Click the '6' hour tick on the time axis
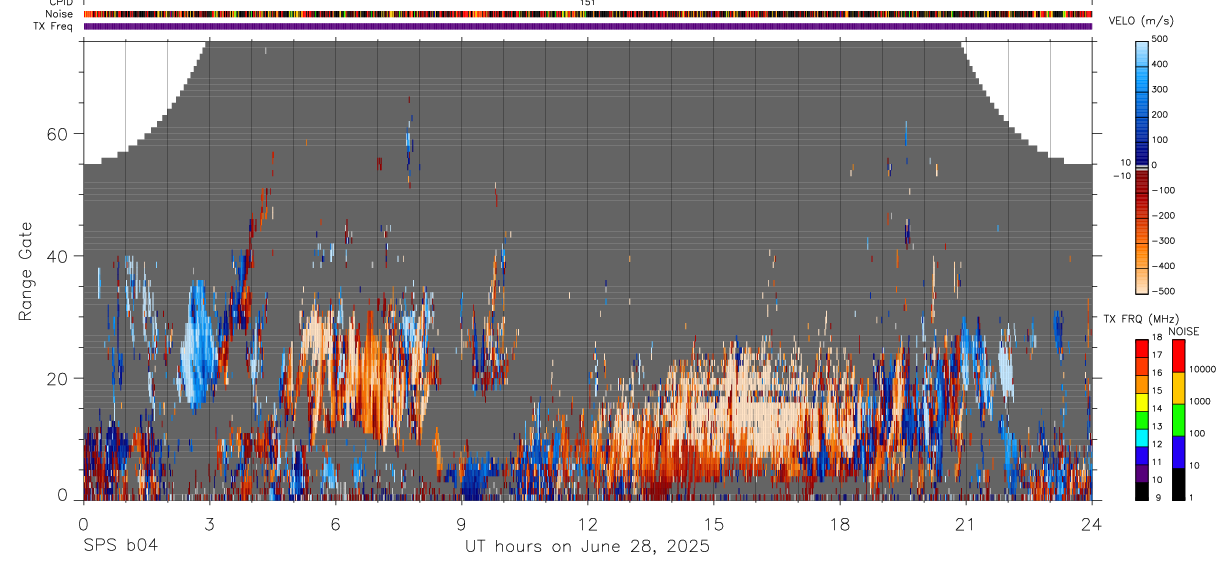This screenshot has width=1228, height=567. point(335,523)
